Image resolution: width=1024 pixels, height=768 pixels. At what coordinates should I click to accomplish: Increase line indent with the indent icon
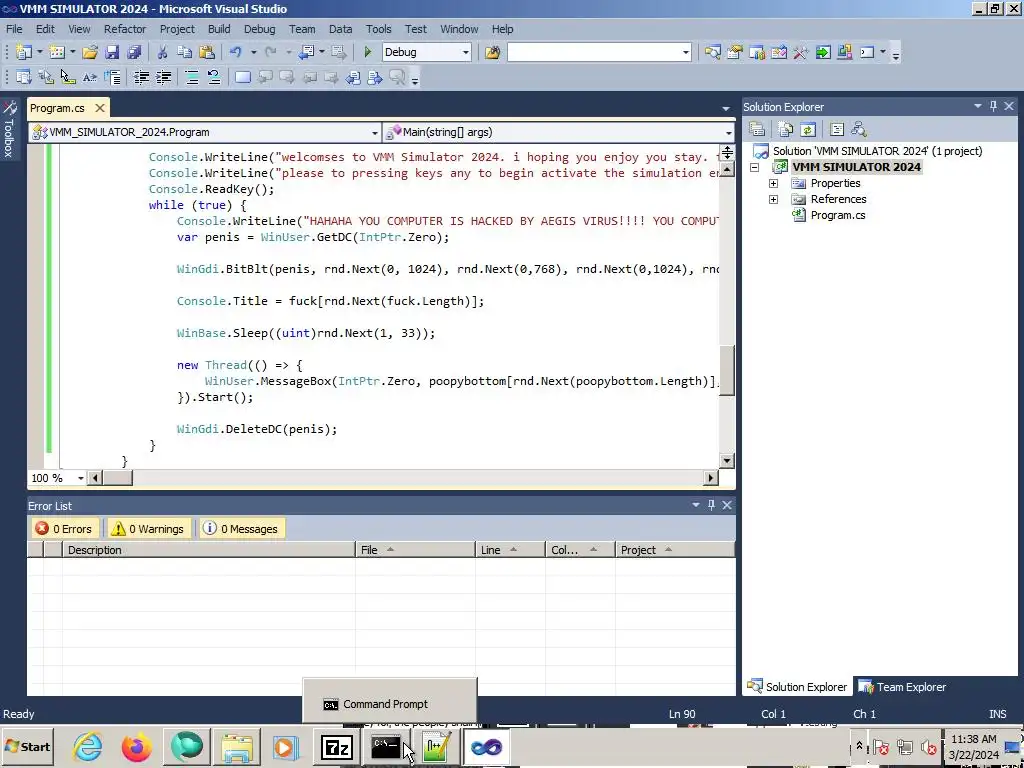coord(163,78)
